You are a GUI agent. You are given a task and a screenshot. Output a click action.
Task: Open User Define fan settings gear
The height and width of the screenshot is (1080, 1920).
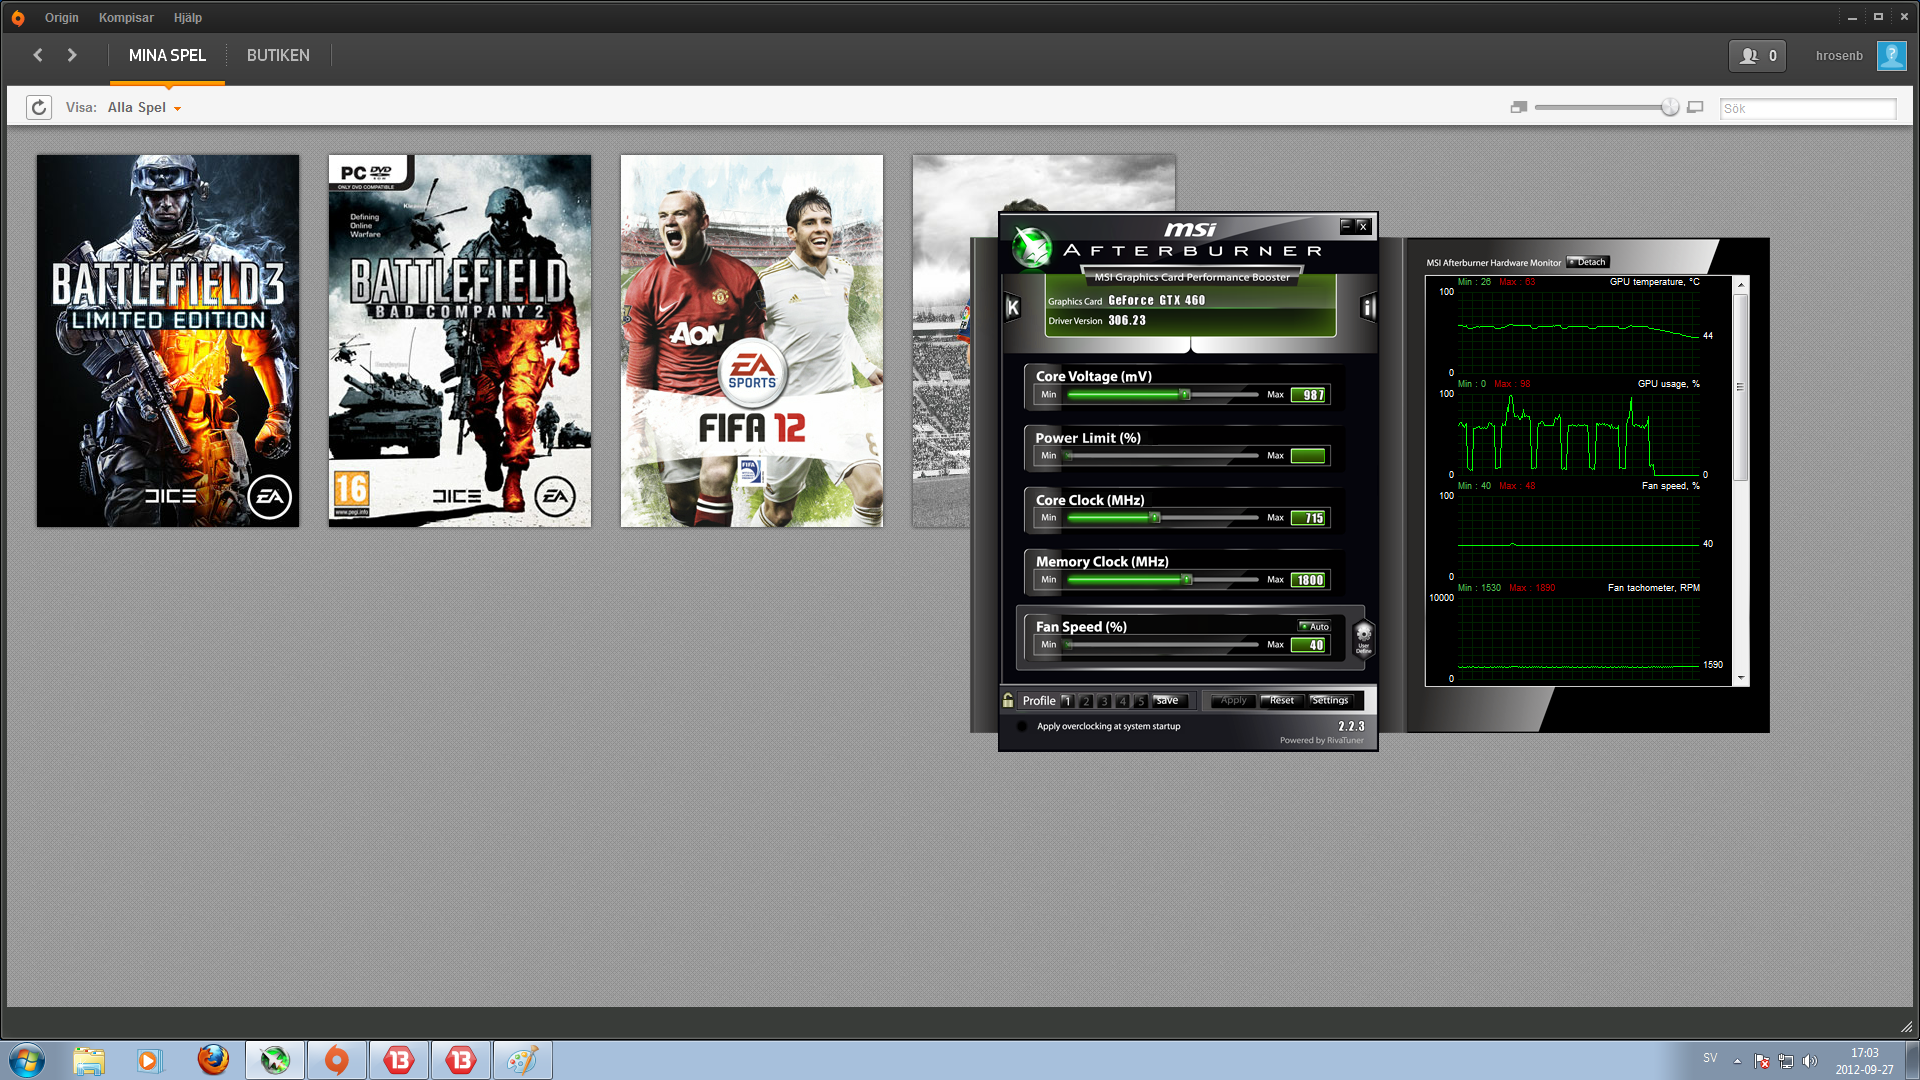(x=1363, y=637)
